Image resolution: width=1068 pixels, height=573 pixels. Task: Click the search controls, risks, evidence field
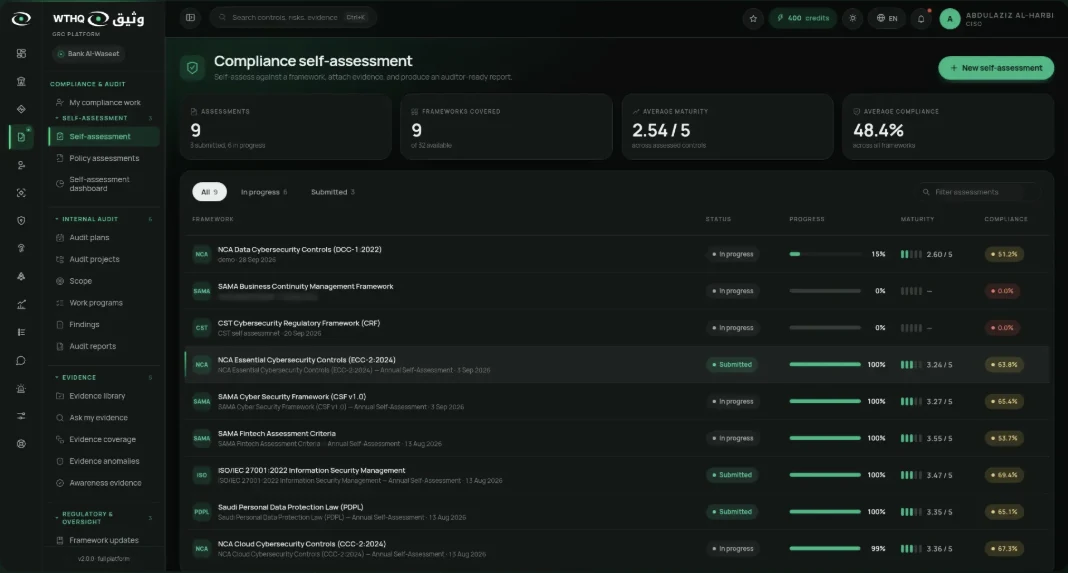coord(294,18)
